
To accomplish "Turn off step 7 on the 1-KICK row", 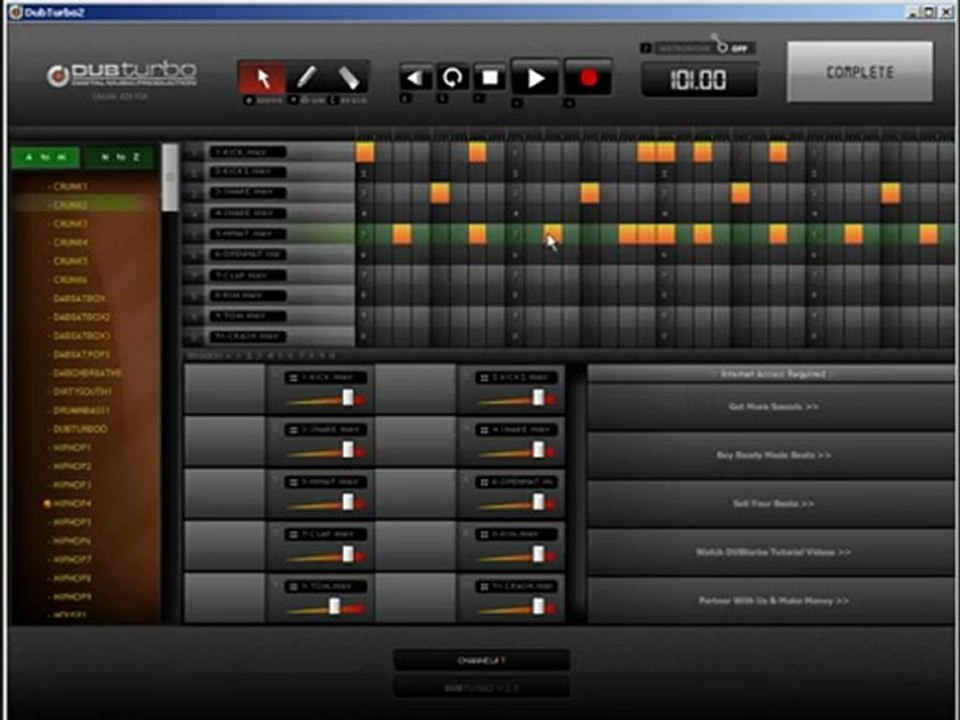I will click(478, 152).
